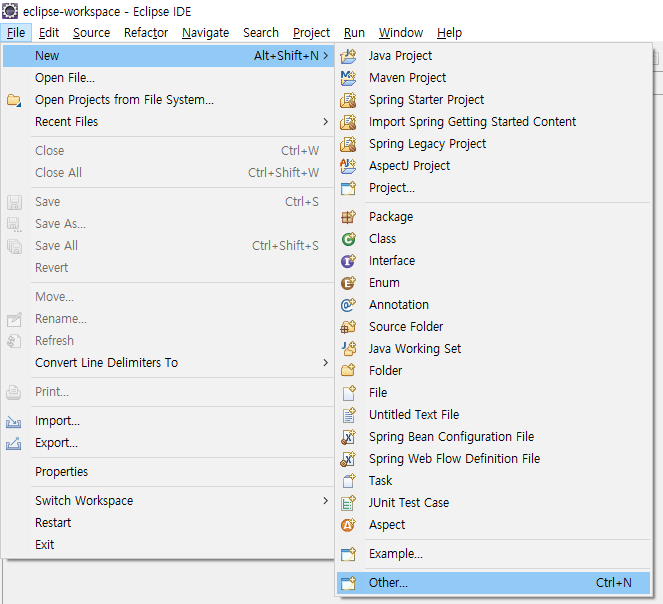Click the Alt+Shift+N shortcut text

click(286, 56)
